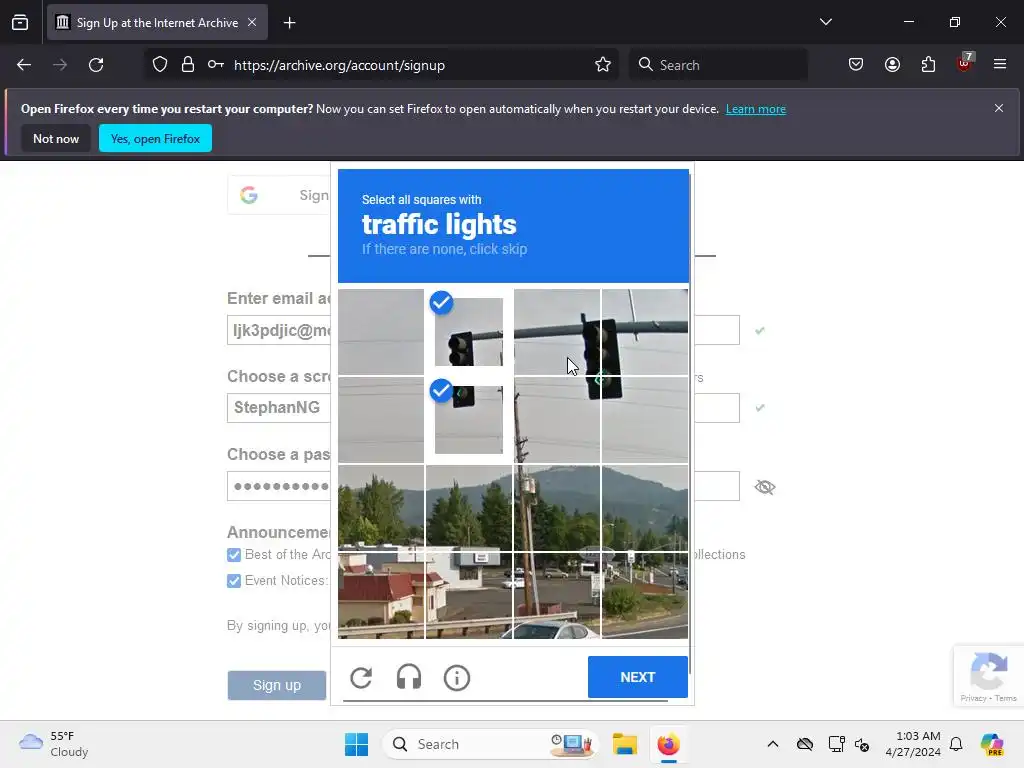Toggle Best of the Archive checkbox
Image resolution: width=1024 pixels, height=768 pixels.
click(234, 555)
